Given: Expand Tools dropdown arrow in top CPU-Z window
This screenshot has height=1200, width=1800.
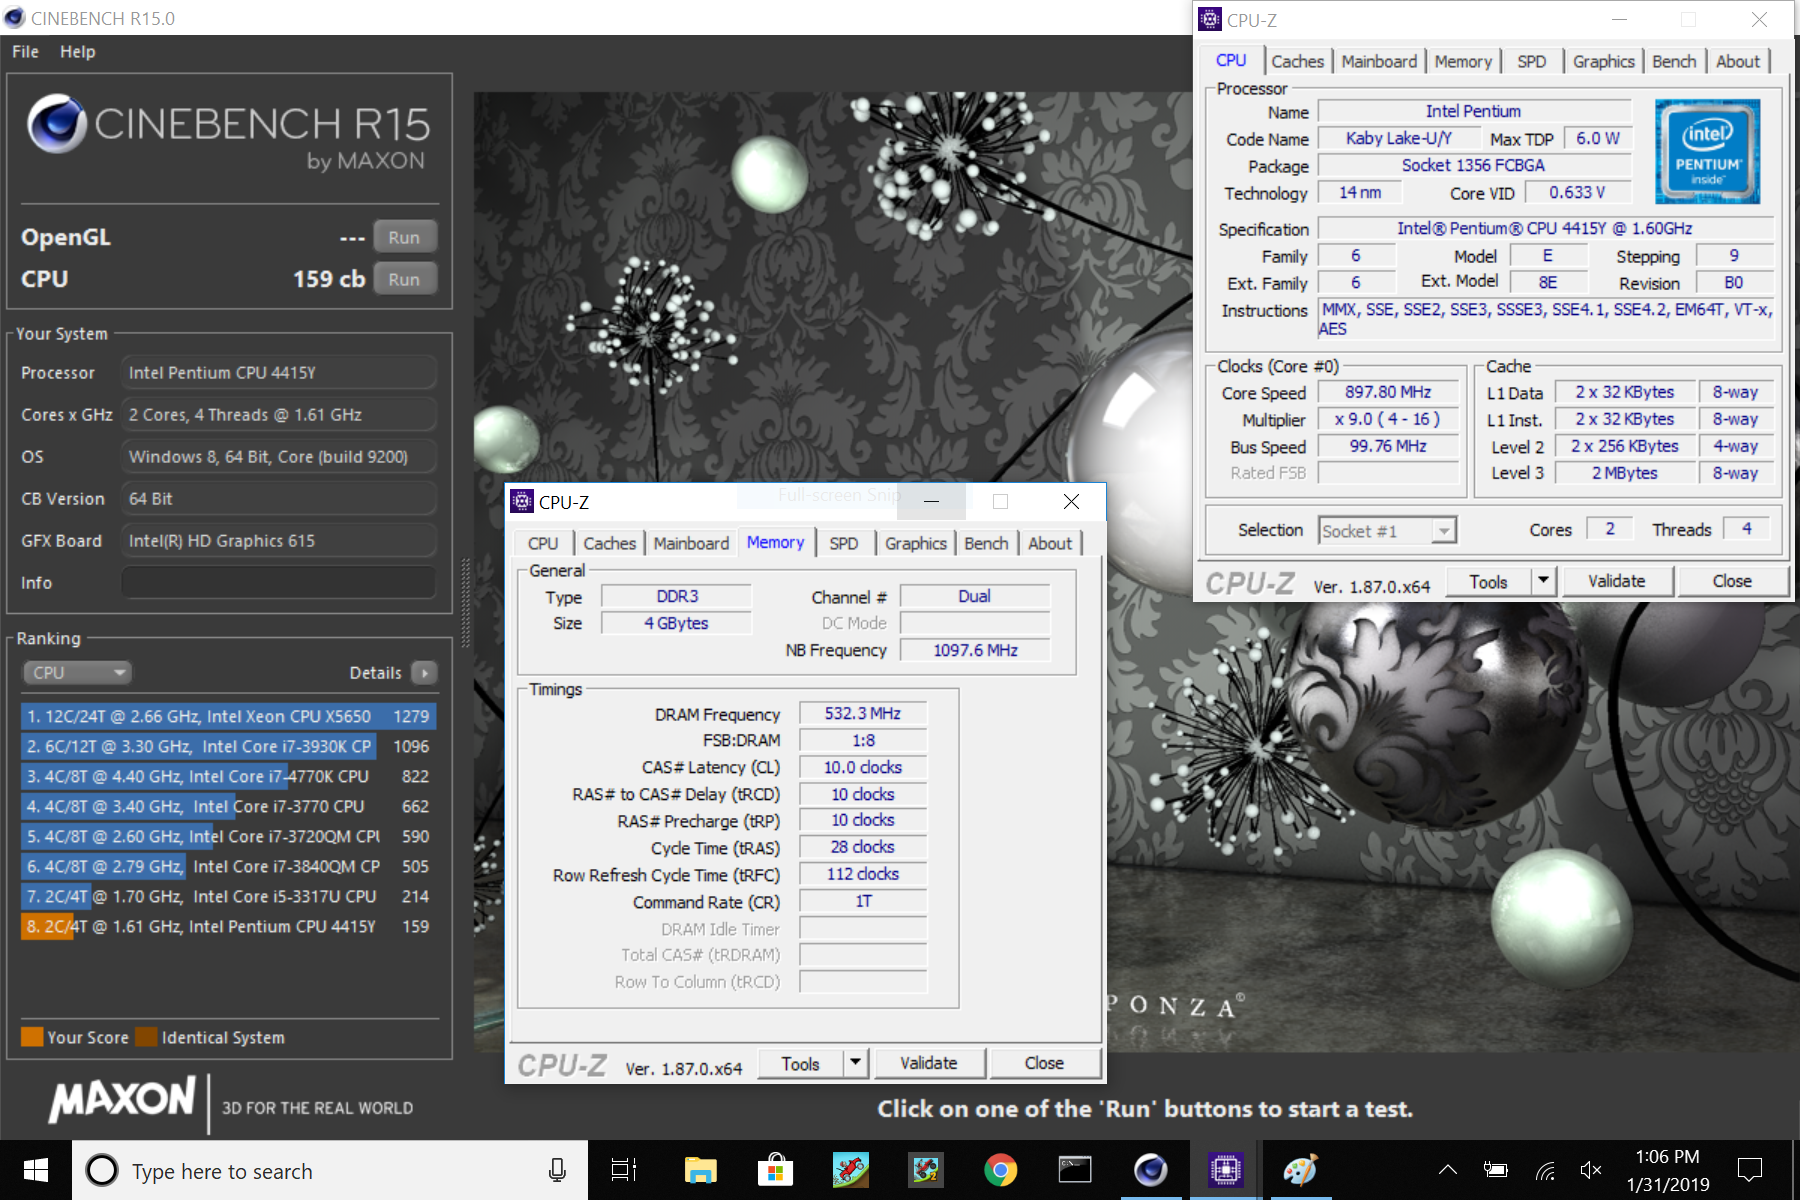Looking at the screenshot, I should pyautogui.click(x=1544, y=582).
